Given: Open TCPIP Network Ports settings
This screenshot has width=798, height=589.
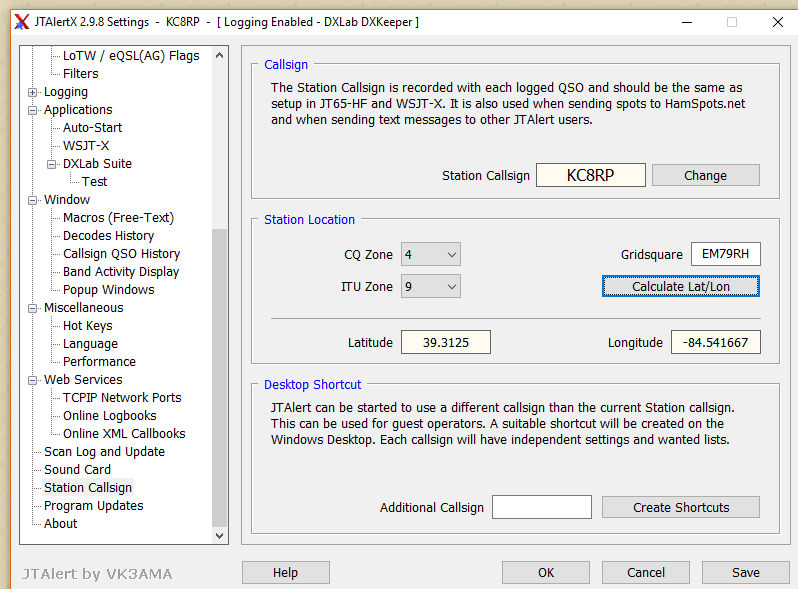Looking at the screenshot, I should [x=122, y=398].
